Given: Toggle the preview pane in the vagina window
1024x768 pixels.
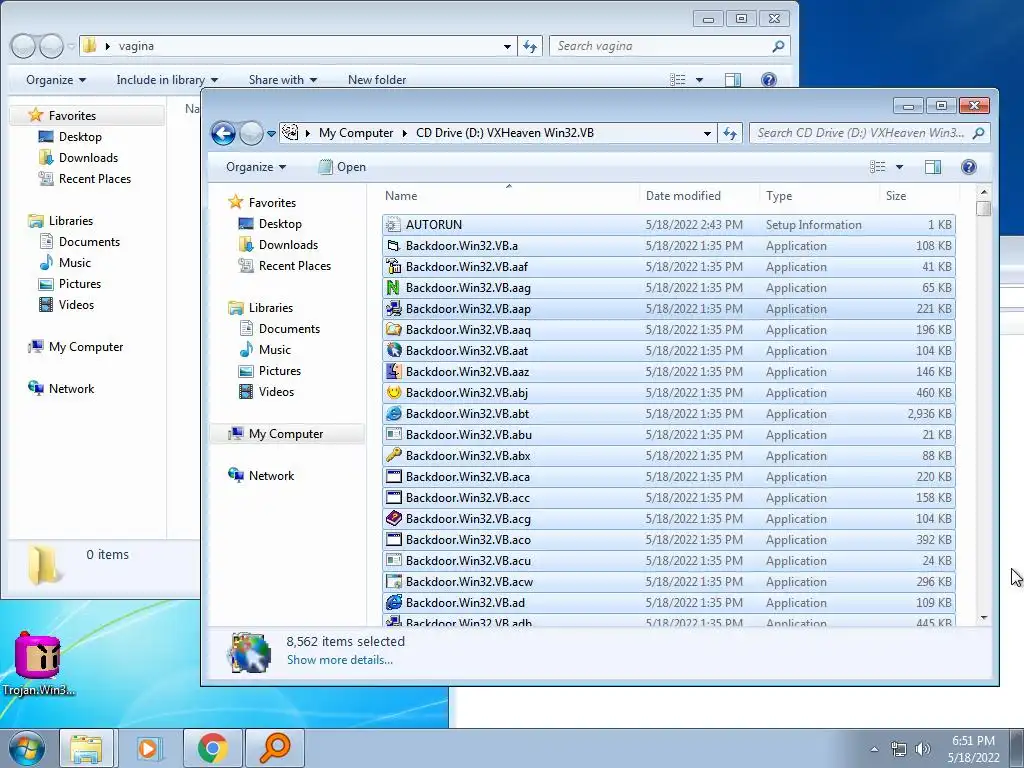Looking at the screenshot, I should pos(733,80).
